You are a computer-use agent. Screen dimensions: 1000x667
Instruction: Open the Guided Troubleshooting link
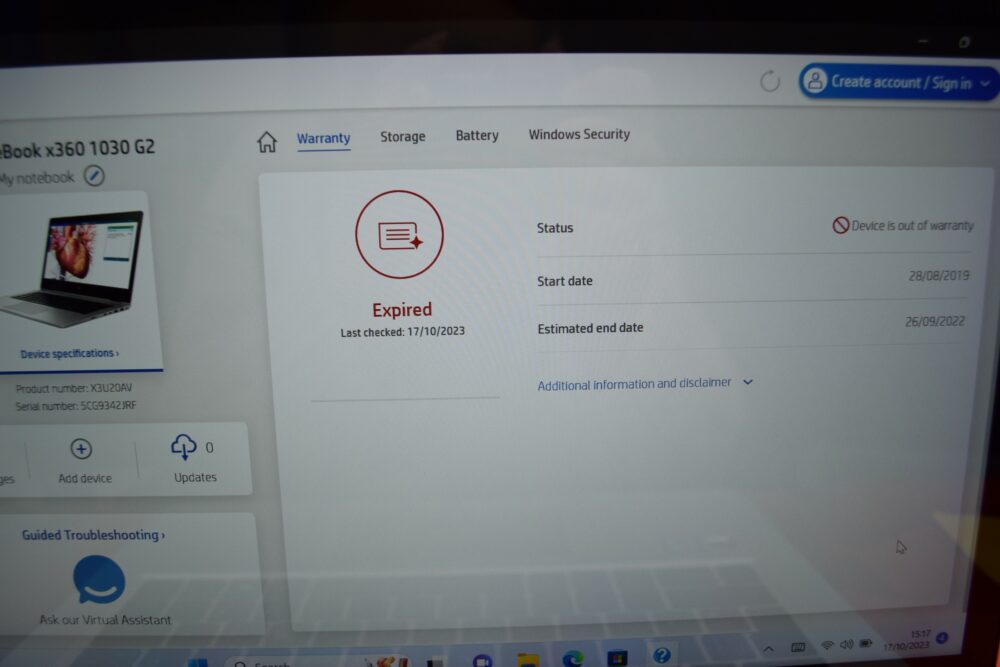93,535
